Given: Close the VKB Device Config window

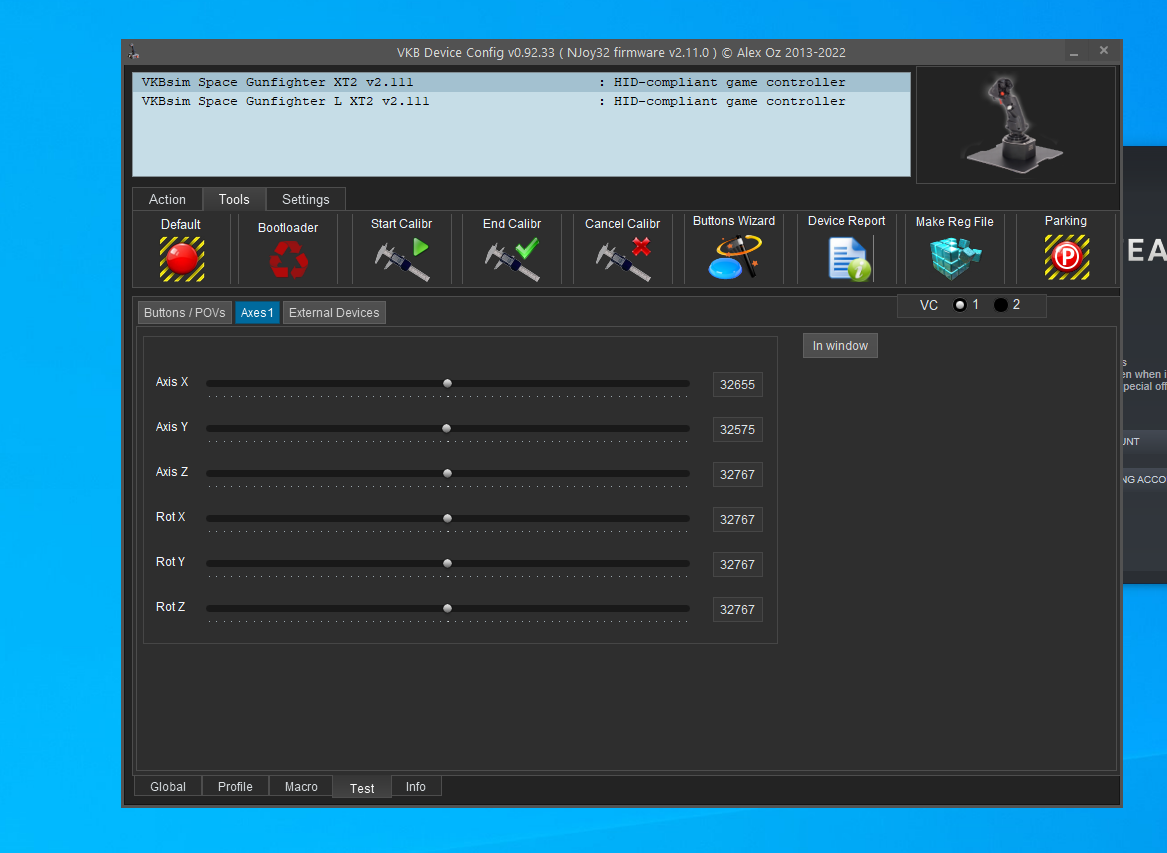Looking at the screenshot, I should click(1104, 51).
